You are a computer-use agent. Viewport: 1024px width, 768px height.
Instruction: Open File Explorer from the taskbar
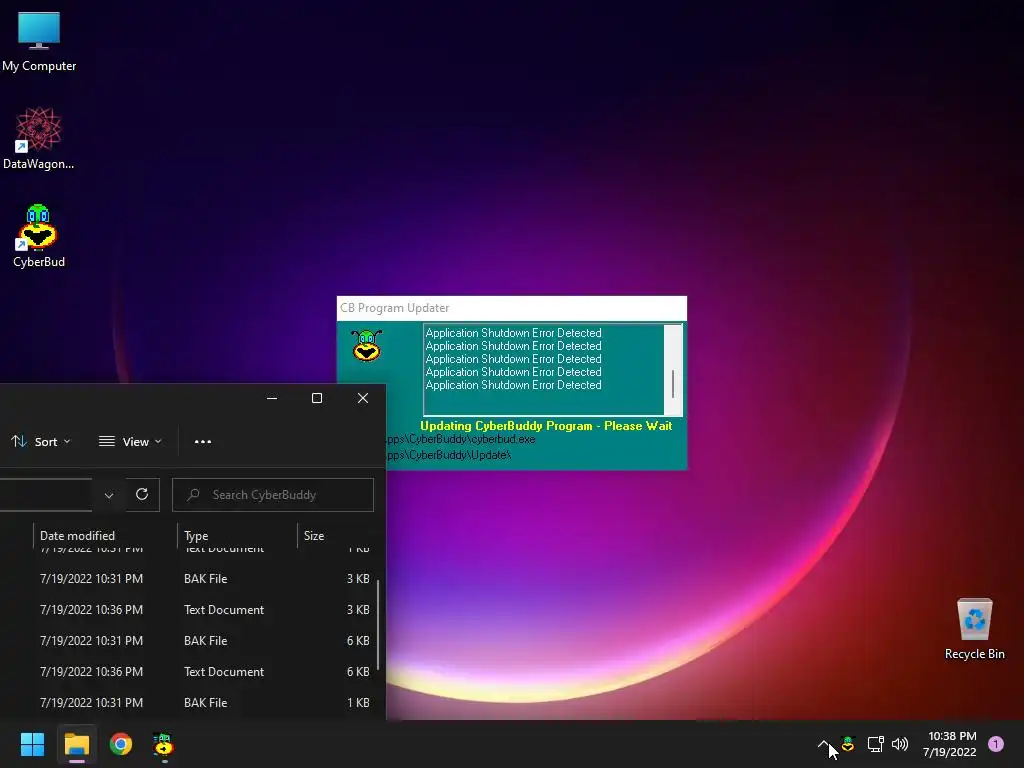(x=76, y=744)
